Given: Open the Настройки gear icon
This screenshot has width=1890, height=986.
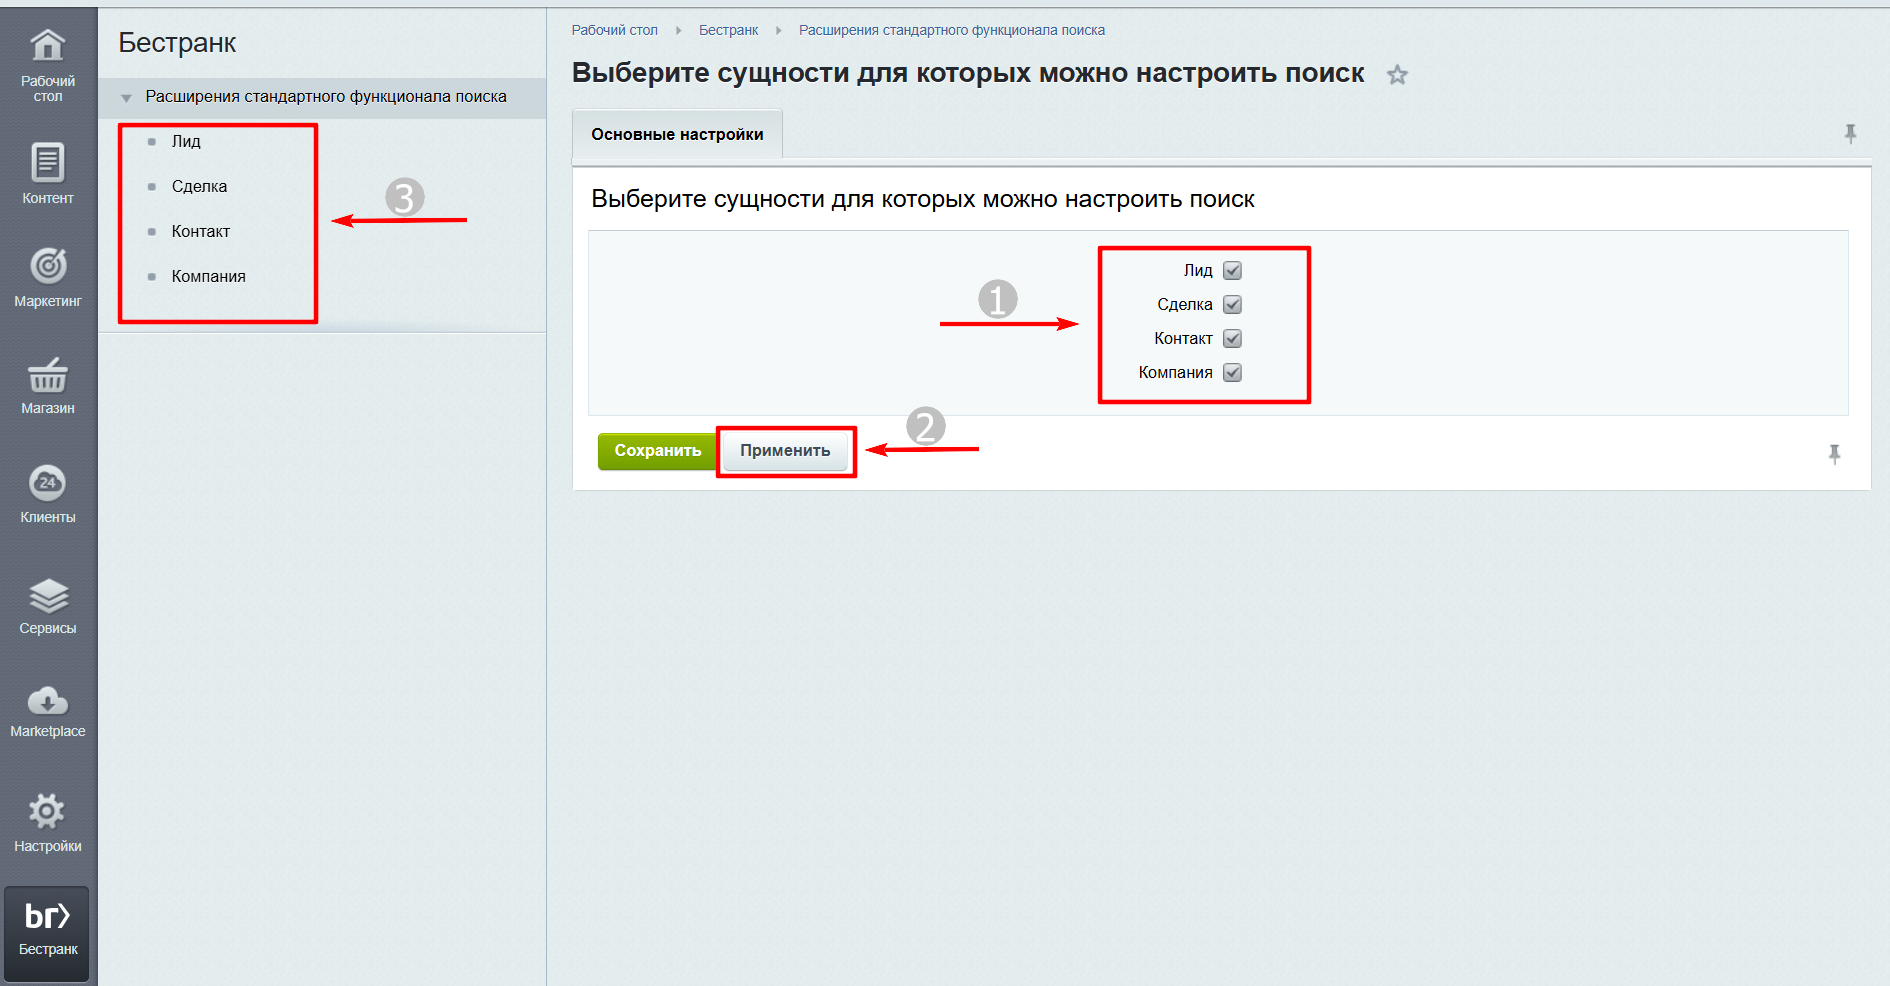Looking at the screenshot, I should [47, 812].
